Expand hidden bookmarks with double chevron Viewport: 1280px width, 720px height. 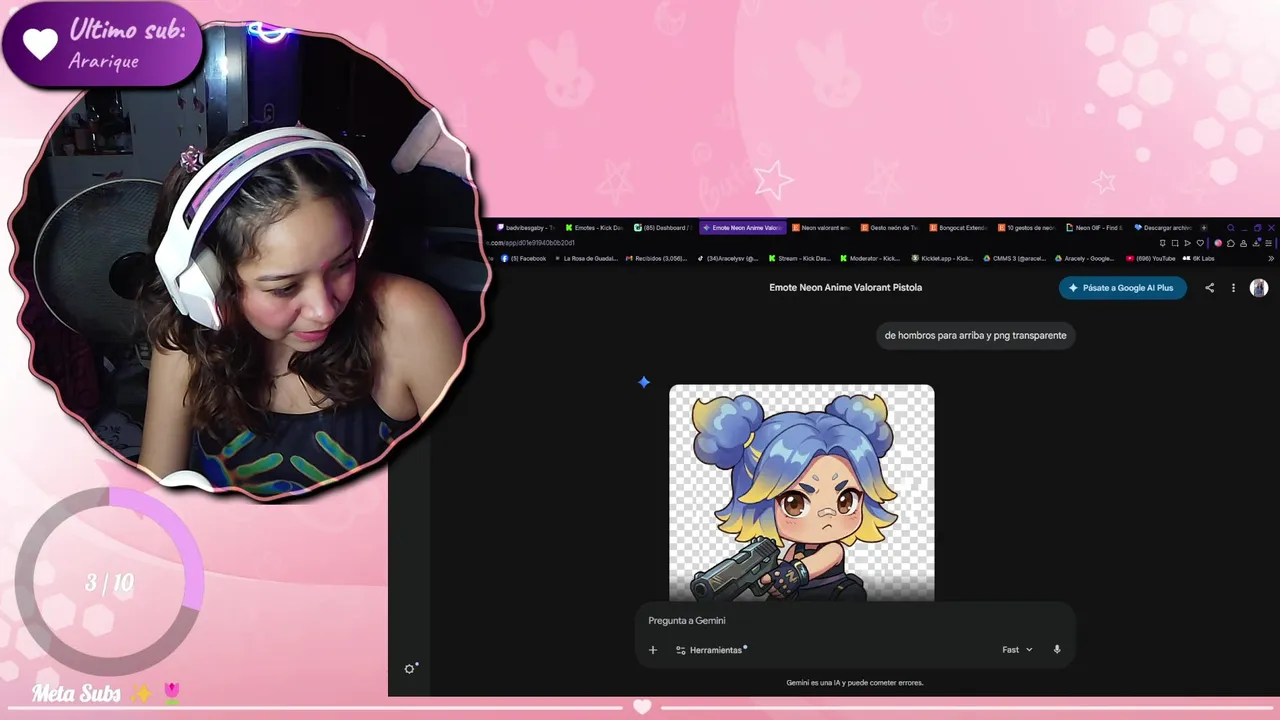[1271, 259]
